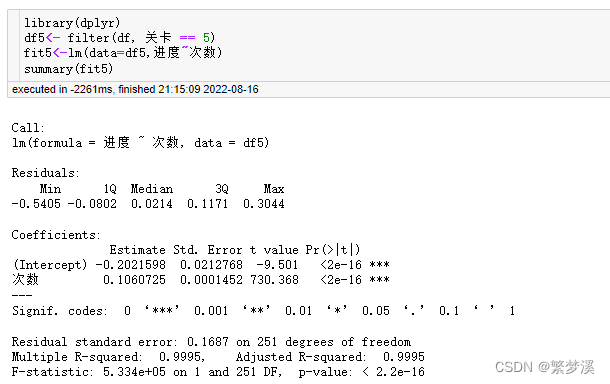This screenshot has width=610, height=384.
Task: Click the intercept estimate -0.2021598
Action: tap(131, 265)
